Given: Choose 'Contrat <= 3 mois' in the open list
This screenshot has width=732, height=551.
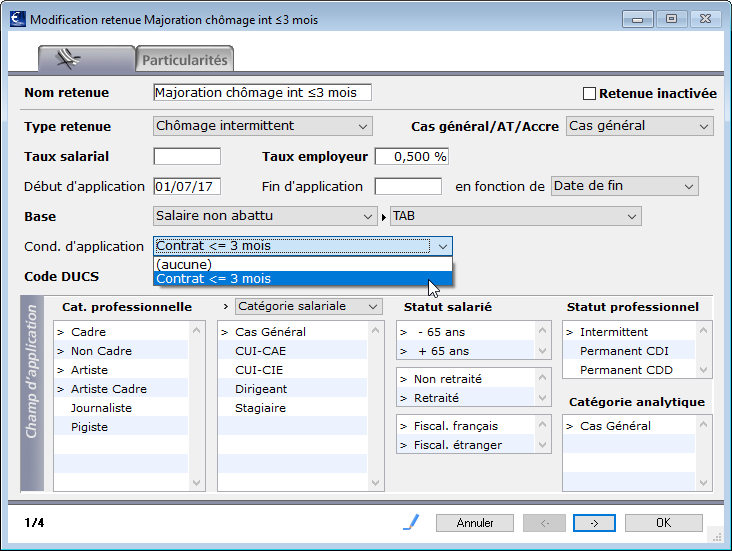Looking at the screenshot, I should (303, 279).
